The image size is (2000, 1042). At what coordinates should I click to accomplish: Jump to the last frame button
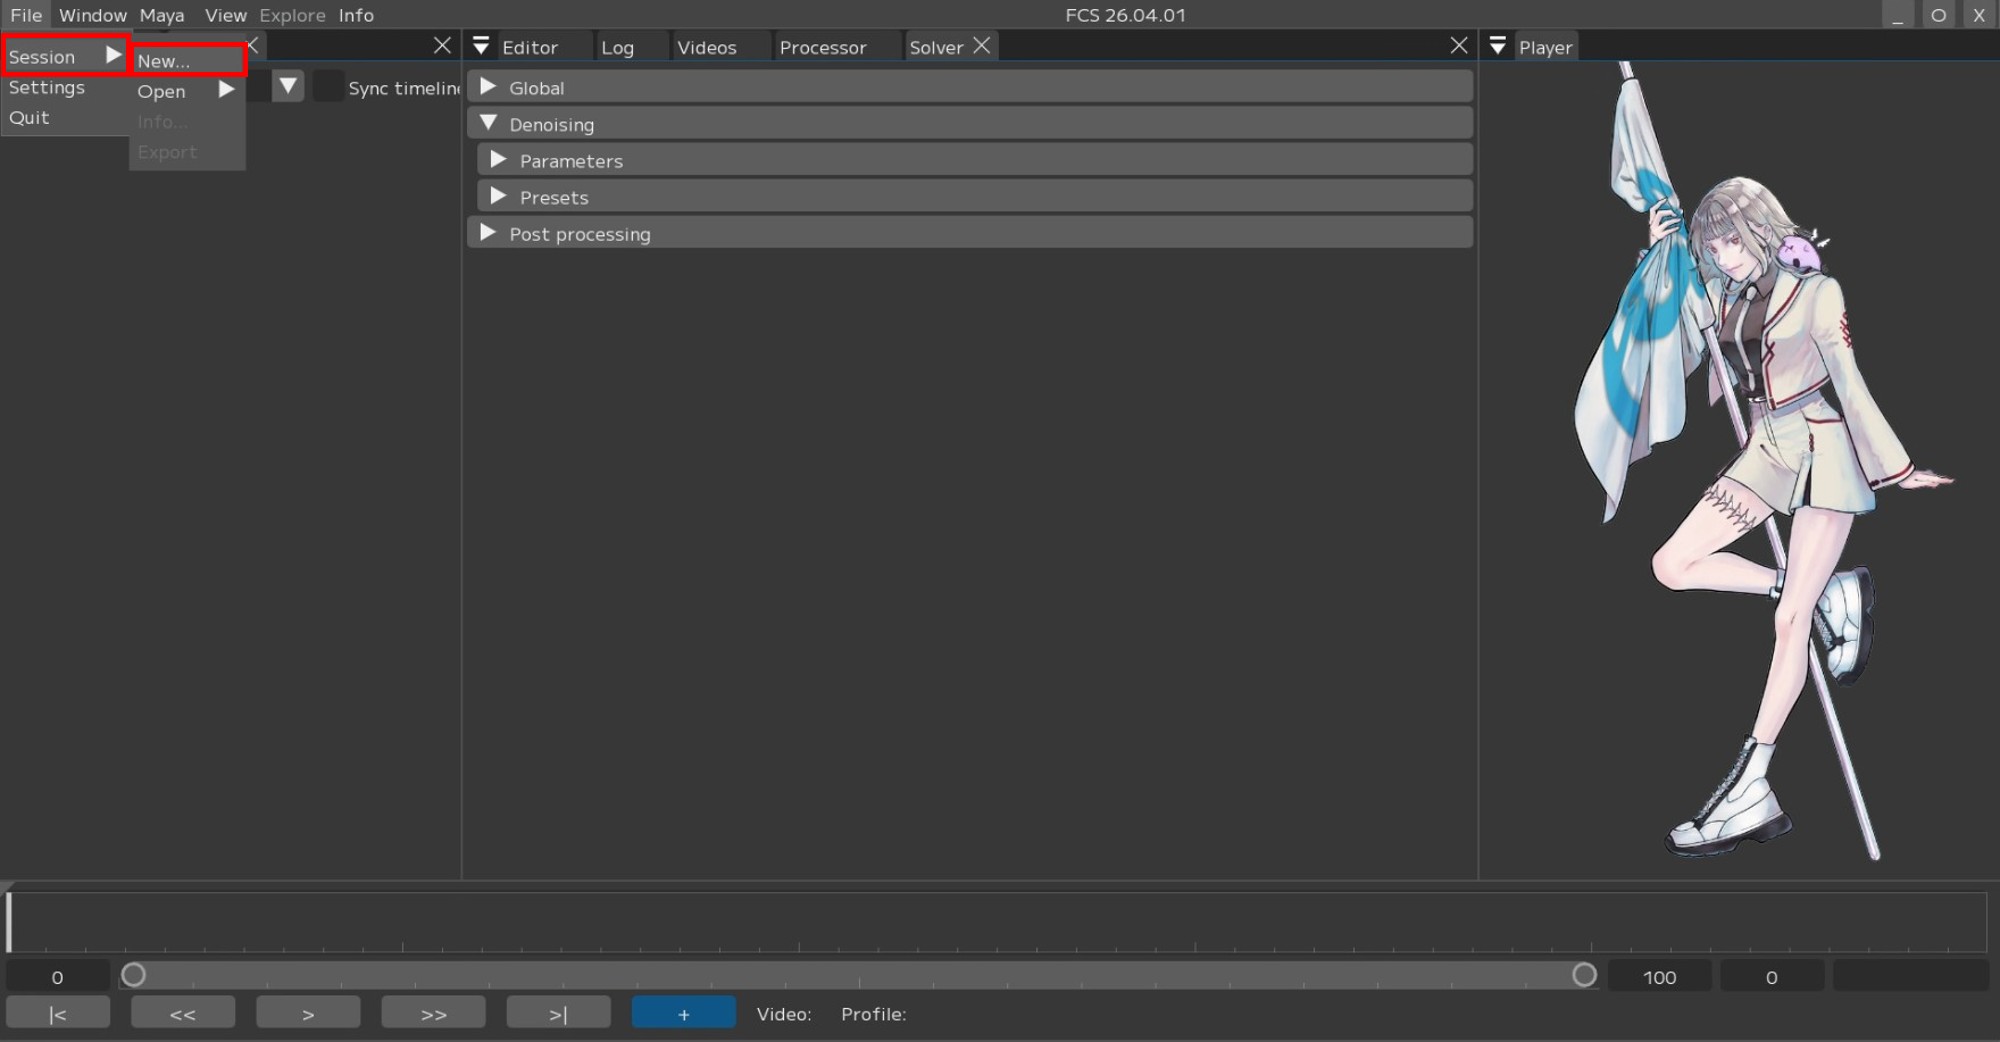coord(558,1013)
